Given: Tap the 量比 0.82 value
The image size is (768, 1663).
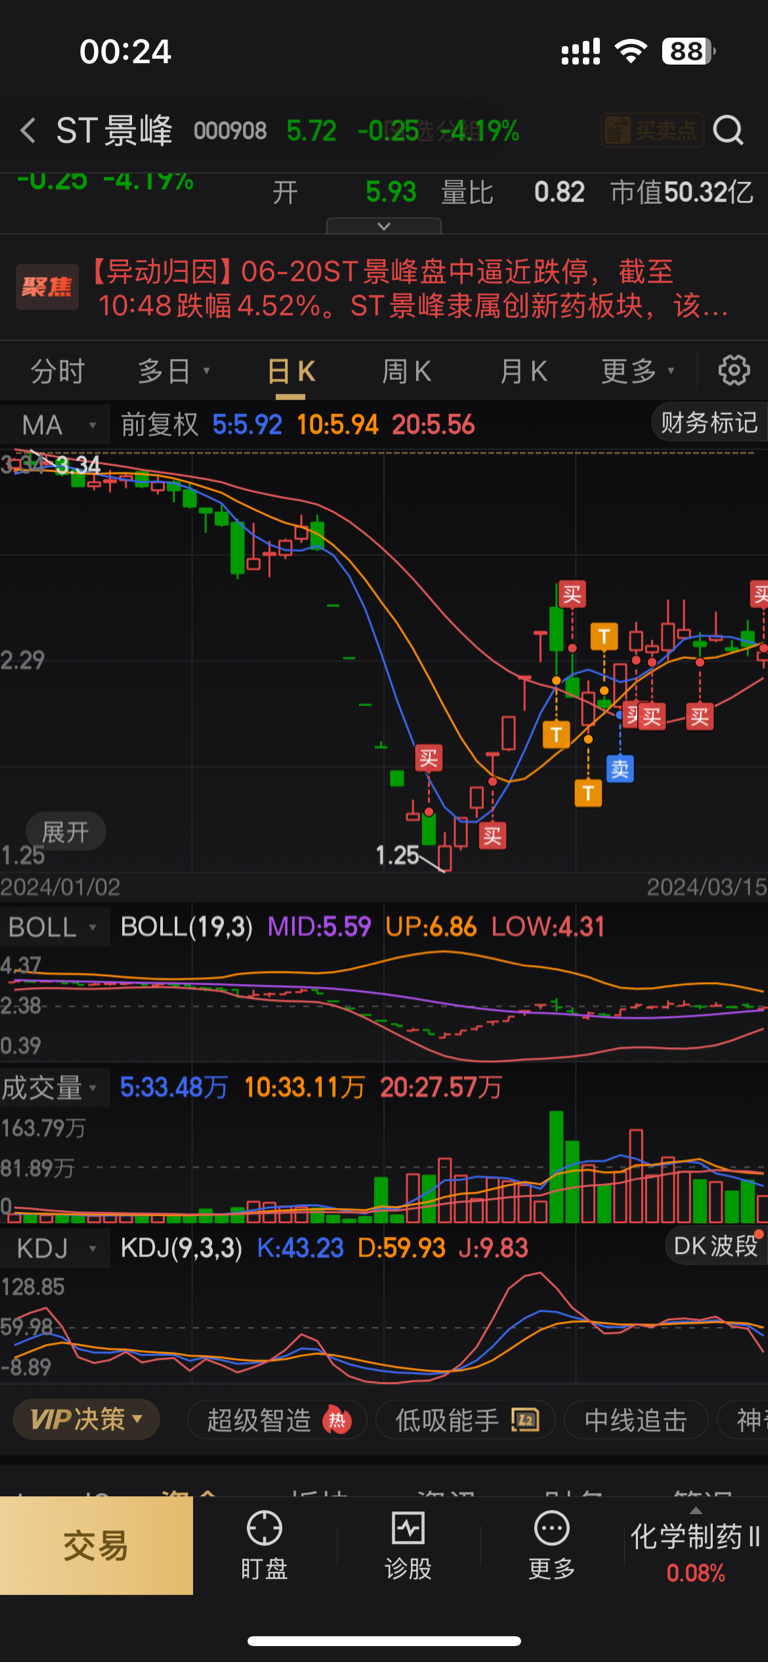Looking at the screenshot, I should (513, 192).
